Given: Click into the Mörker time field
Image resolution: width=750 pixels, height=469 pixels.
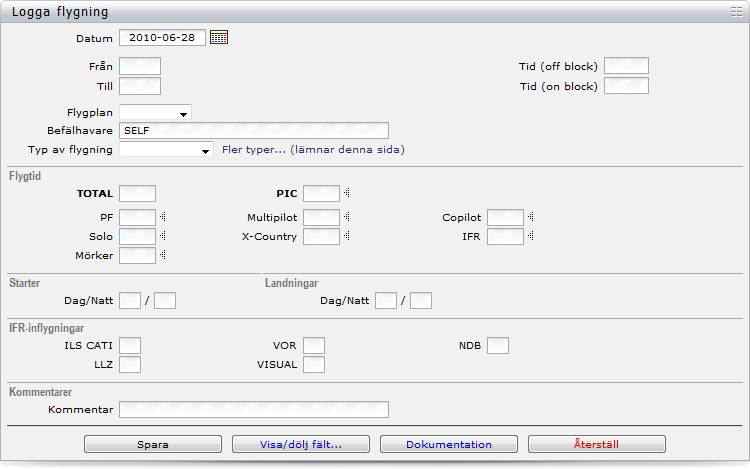Looking at the screenshot, I should coord(137,256).
